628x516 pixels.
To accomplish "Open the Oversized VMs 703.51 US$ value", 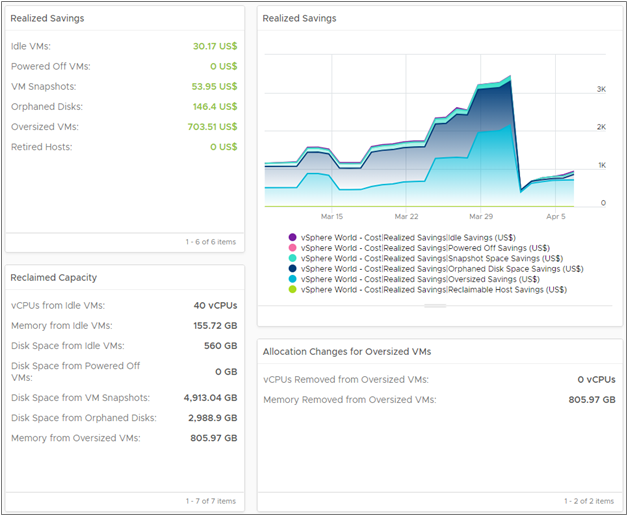I will click(x=214, y=127).
